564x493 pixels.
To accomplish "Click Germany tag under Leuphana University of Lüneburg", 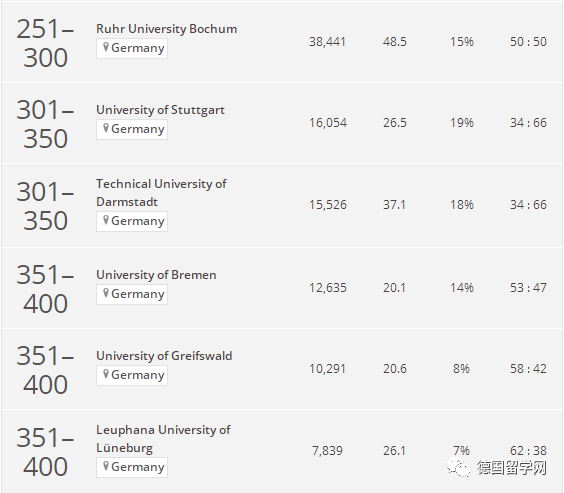I will [x=132, y=467].
